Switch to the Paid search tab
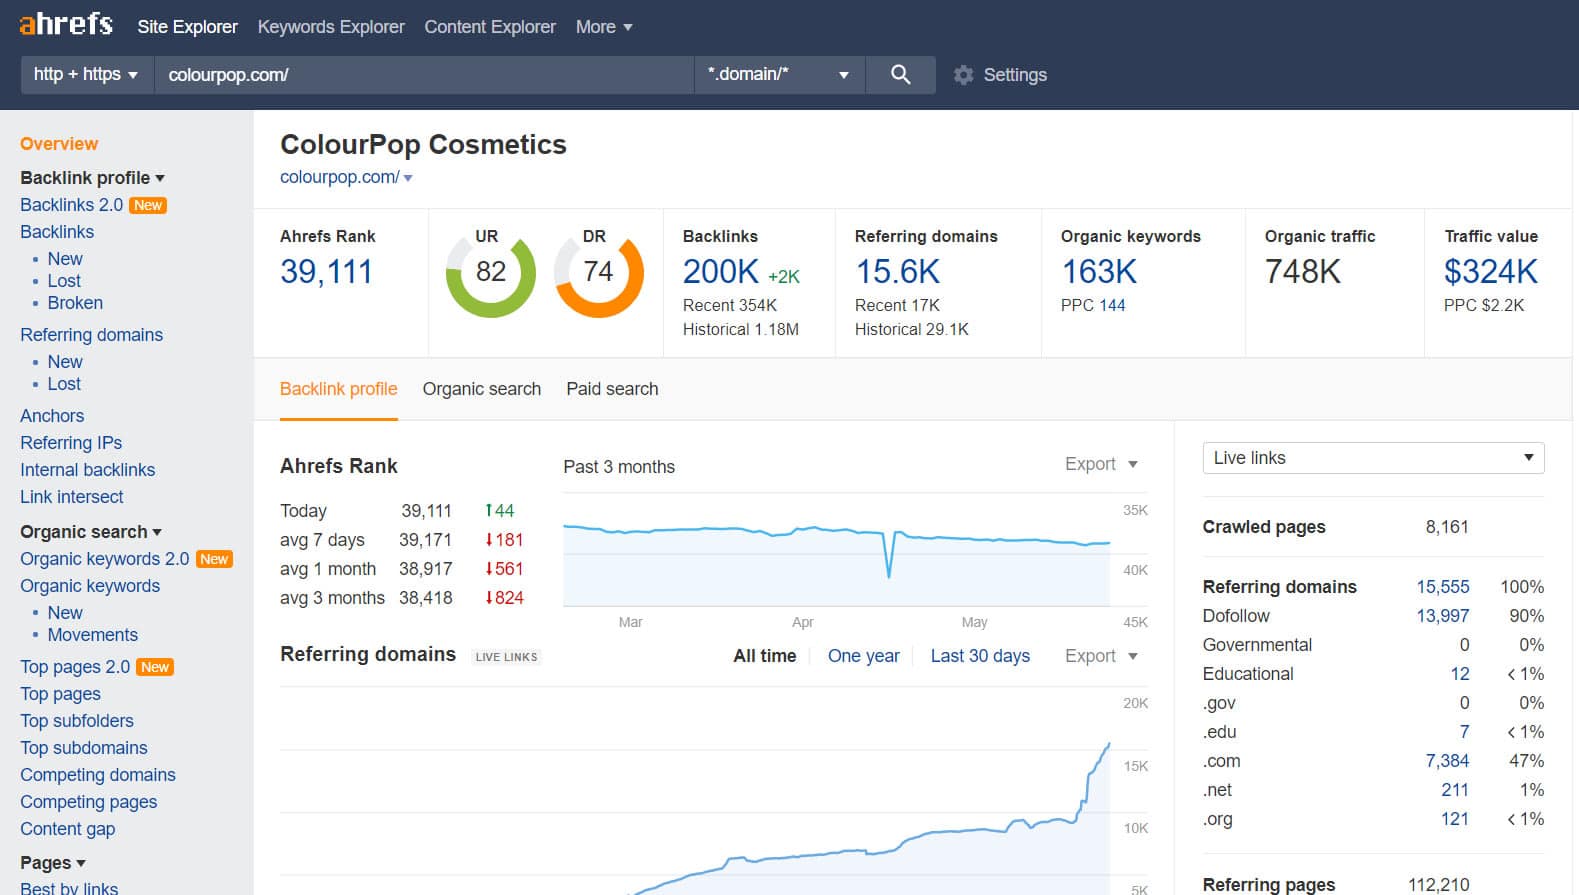 point(612,389)
